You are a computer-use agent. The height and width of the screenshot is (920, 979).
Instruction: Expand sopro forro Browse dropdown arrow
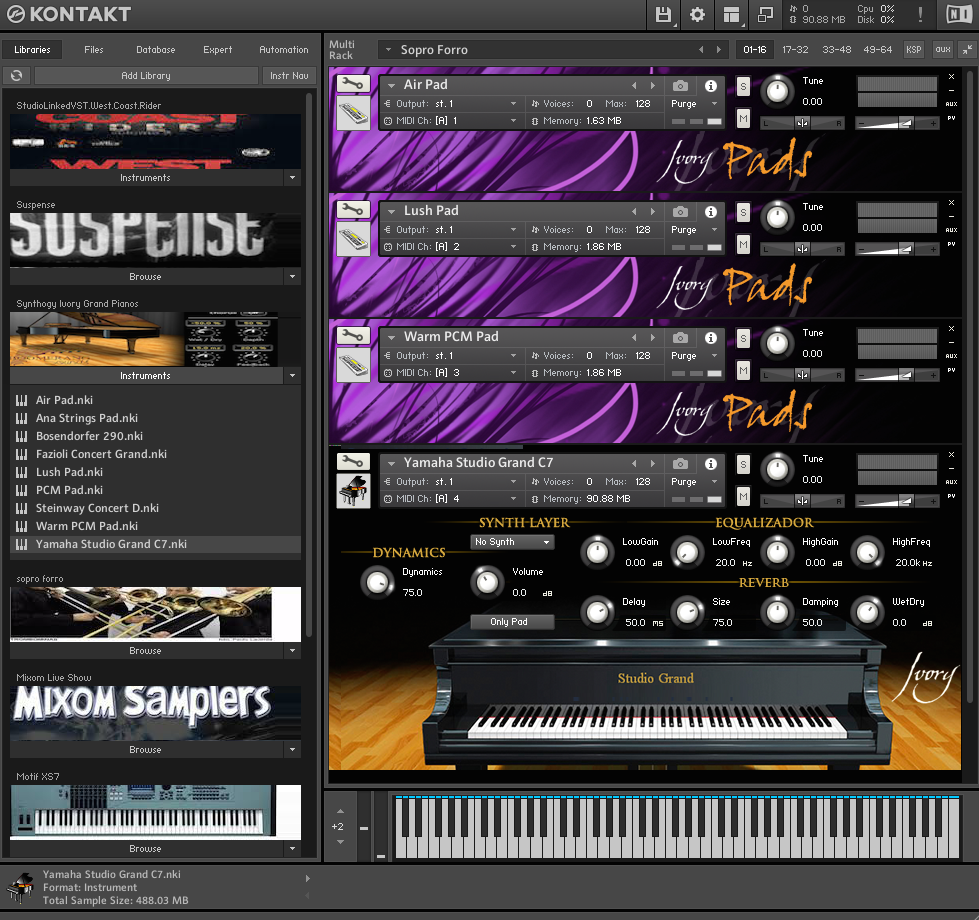coord(292,650)
